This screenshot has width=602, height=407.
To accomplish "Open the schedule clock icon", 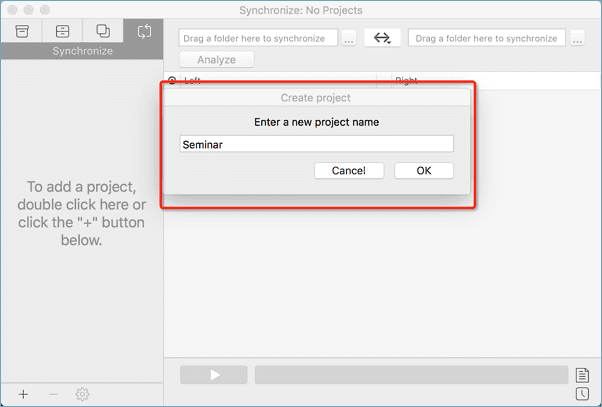I will [x=582, y=394].
